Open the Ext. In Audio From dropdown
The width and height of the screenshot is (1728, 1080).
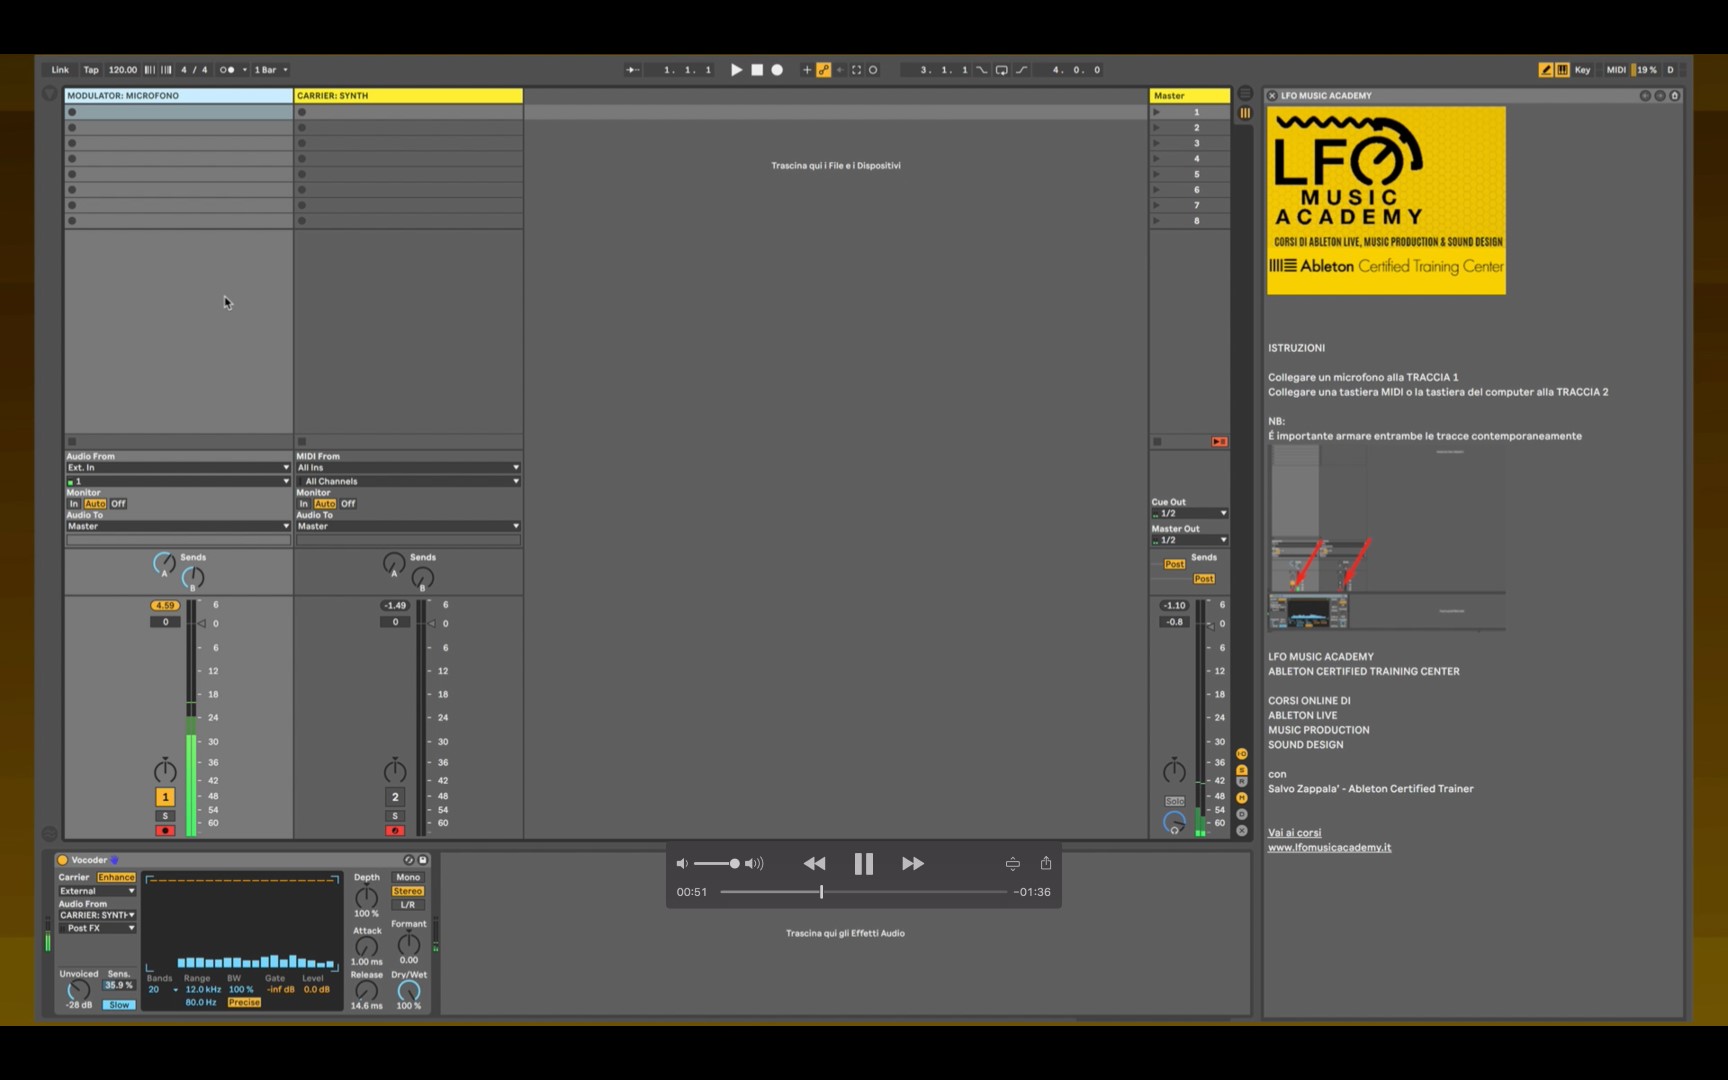coord(178,468)
